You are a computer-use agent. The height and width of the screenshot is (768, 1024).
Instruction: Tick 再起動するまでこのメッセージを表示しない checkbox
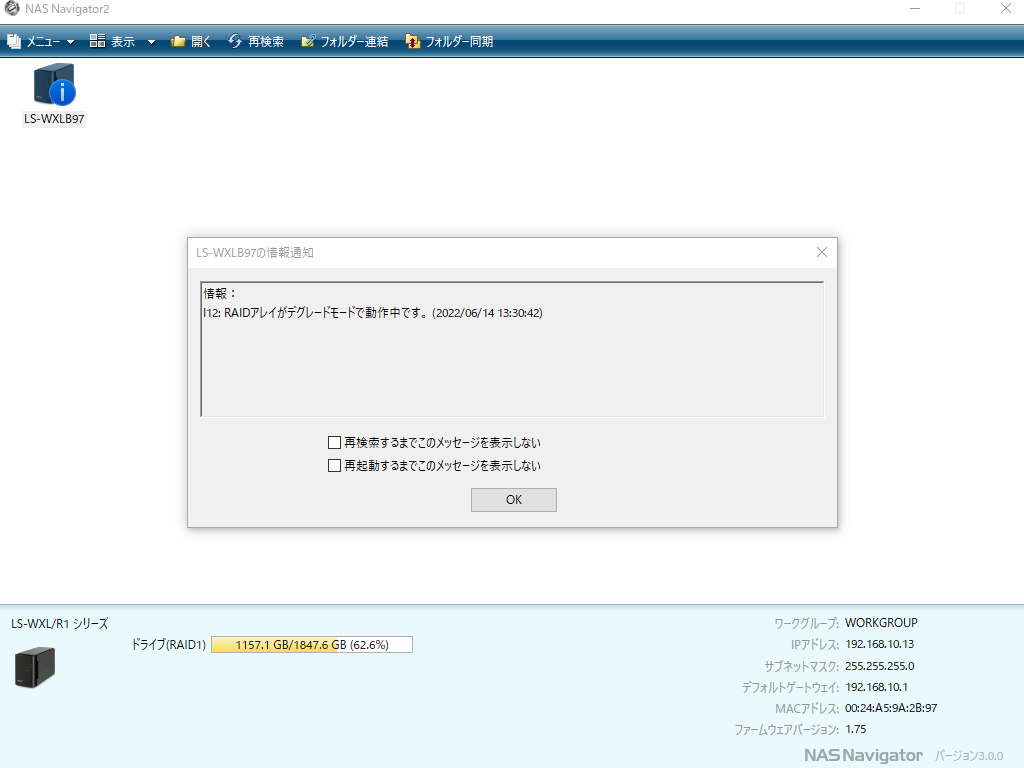tap(335, 465)
